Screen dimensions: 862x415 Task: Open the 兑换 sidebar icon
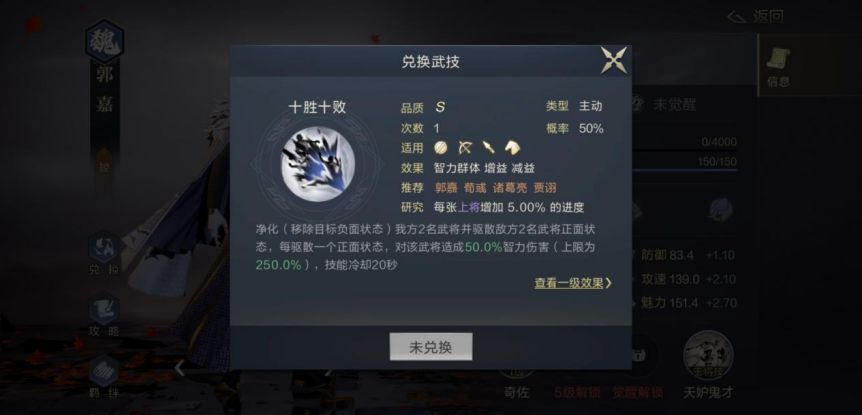tap(104, 254)
